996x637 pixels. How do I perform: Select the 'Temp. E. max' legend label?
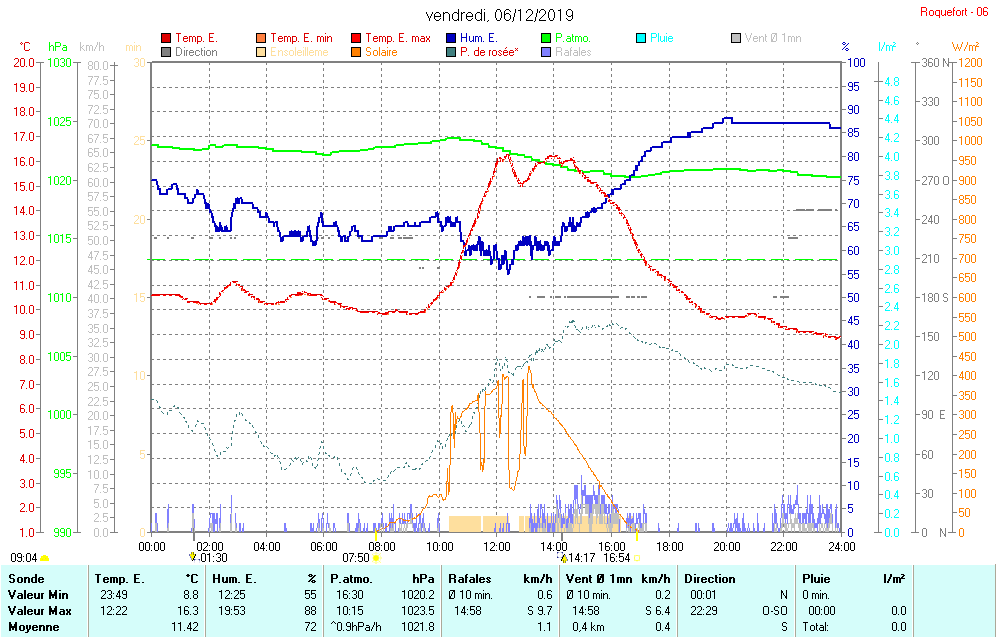398,38
